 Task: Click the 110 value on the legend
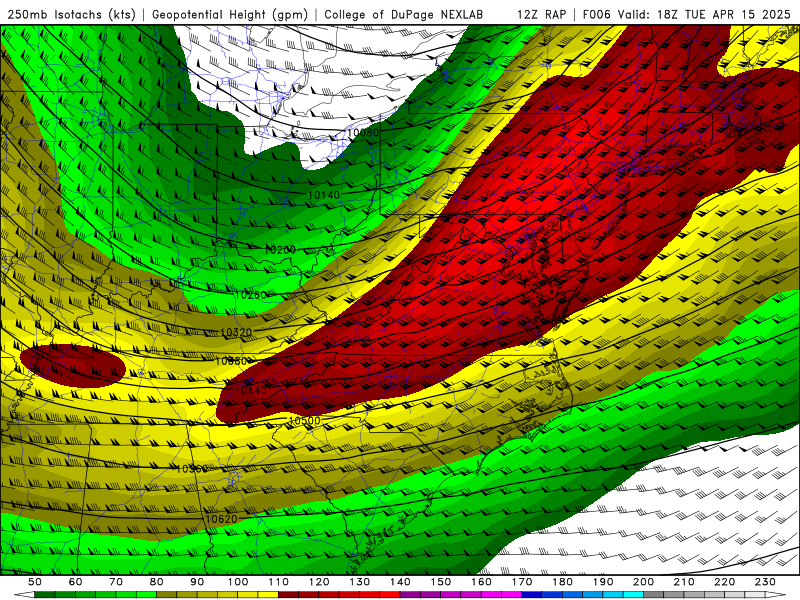279,582
